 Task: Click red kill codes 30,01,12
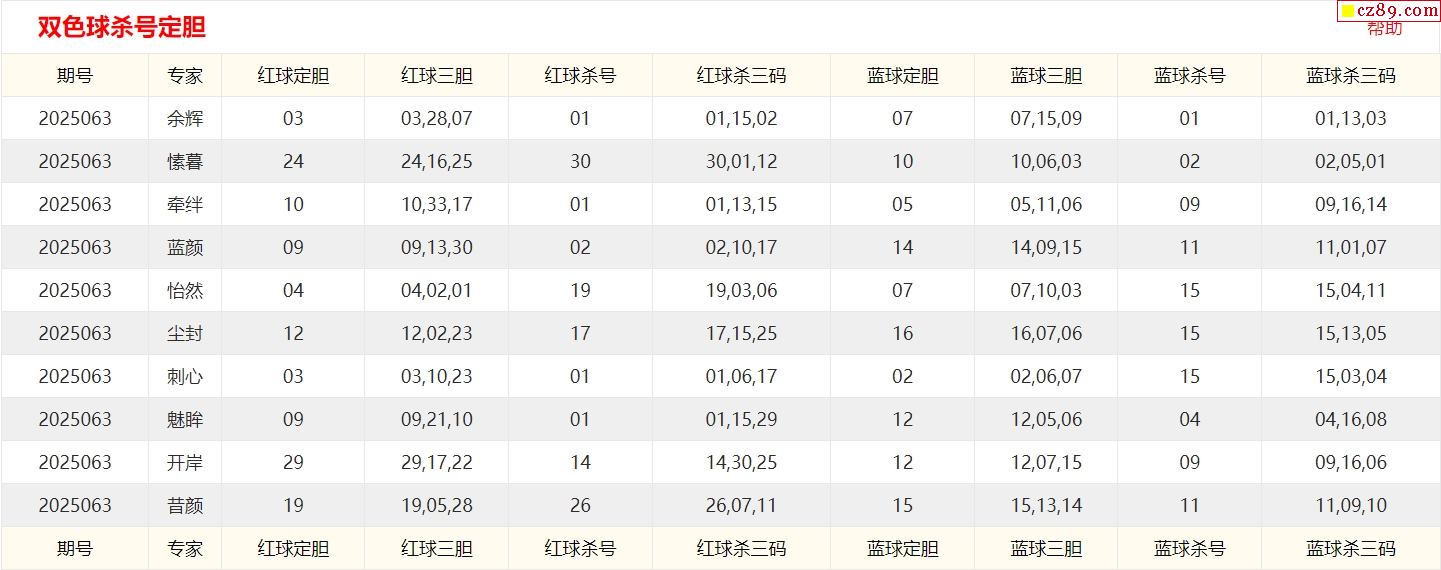pos(741,161)
